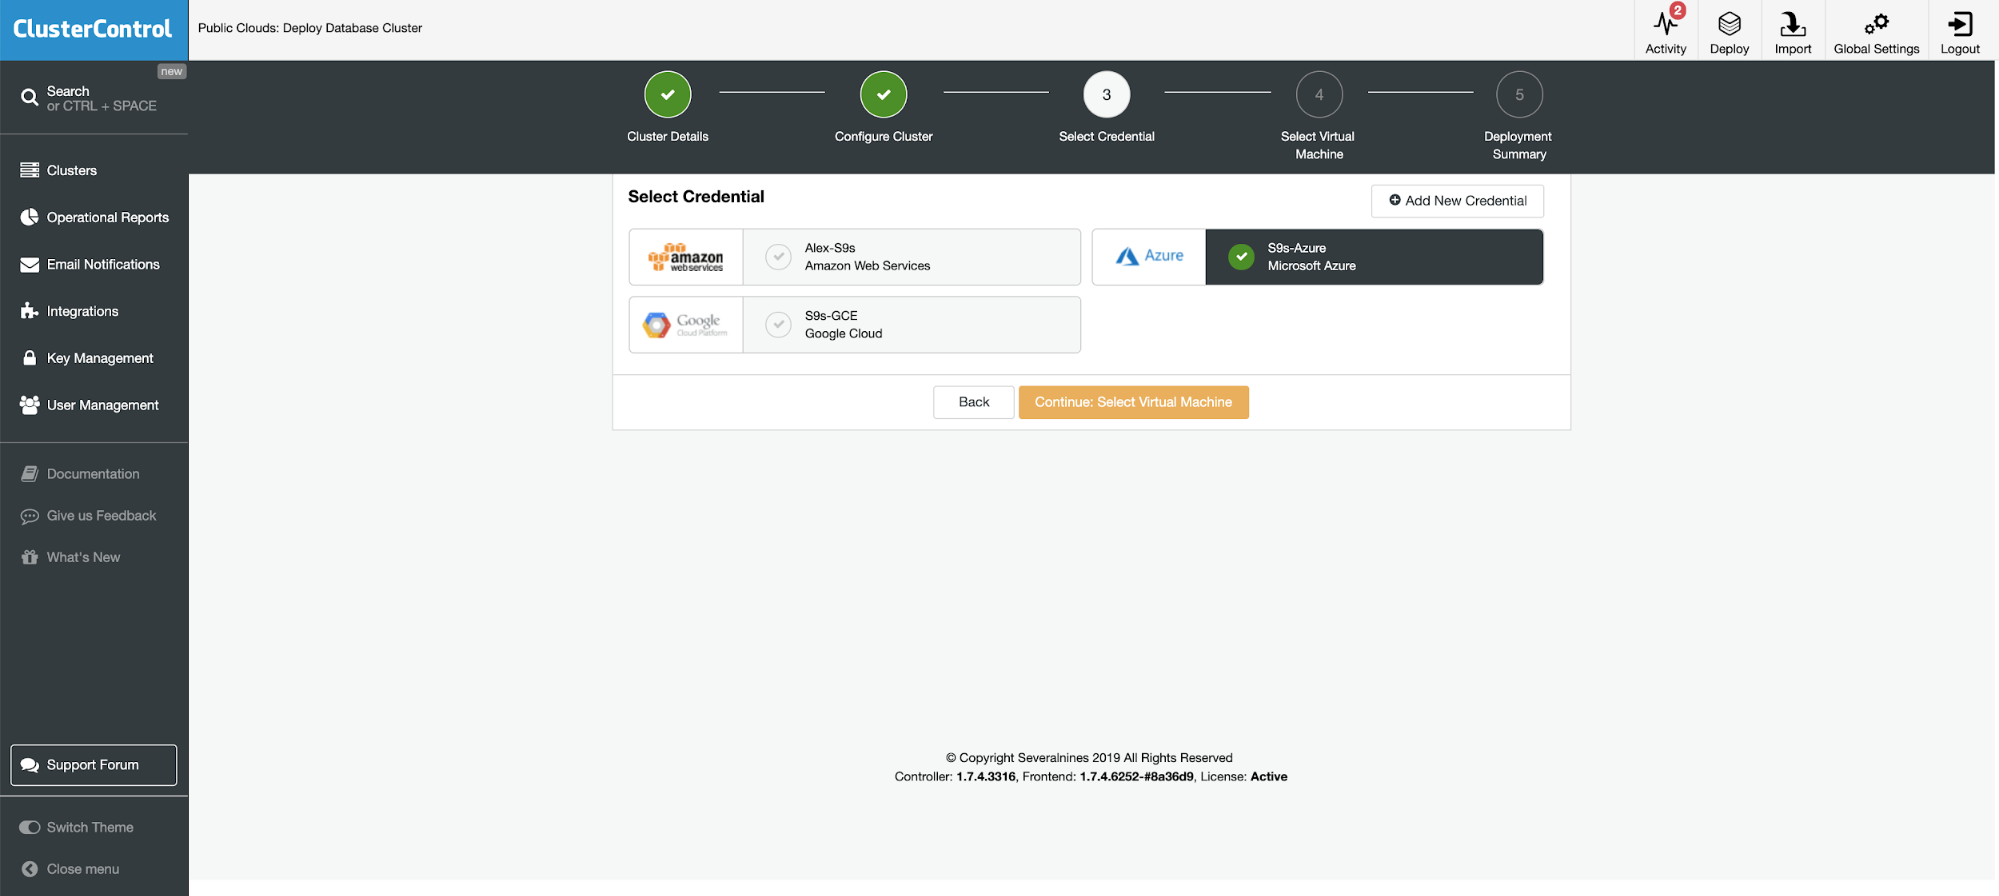
Task: Click the green checked S9s-Azure circle
Action: [1241, 257]
